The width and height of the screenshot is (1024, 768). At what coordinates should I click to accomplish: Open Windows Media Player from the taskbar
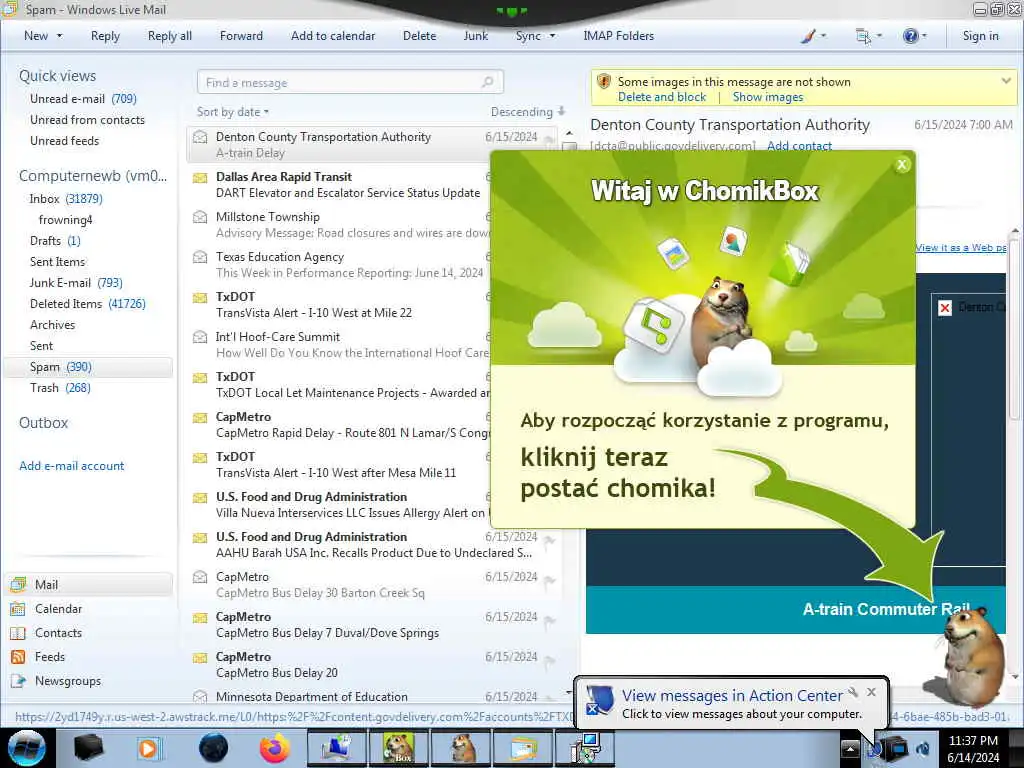pyautogui.click(x=148, y=748)
